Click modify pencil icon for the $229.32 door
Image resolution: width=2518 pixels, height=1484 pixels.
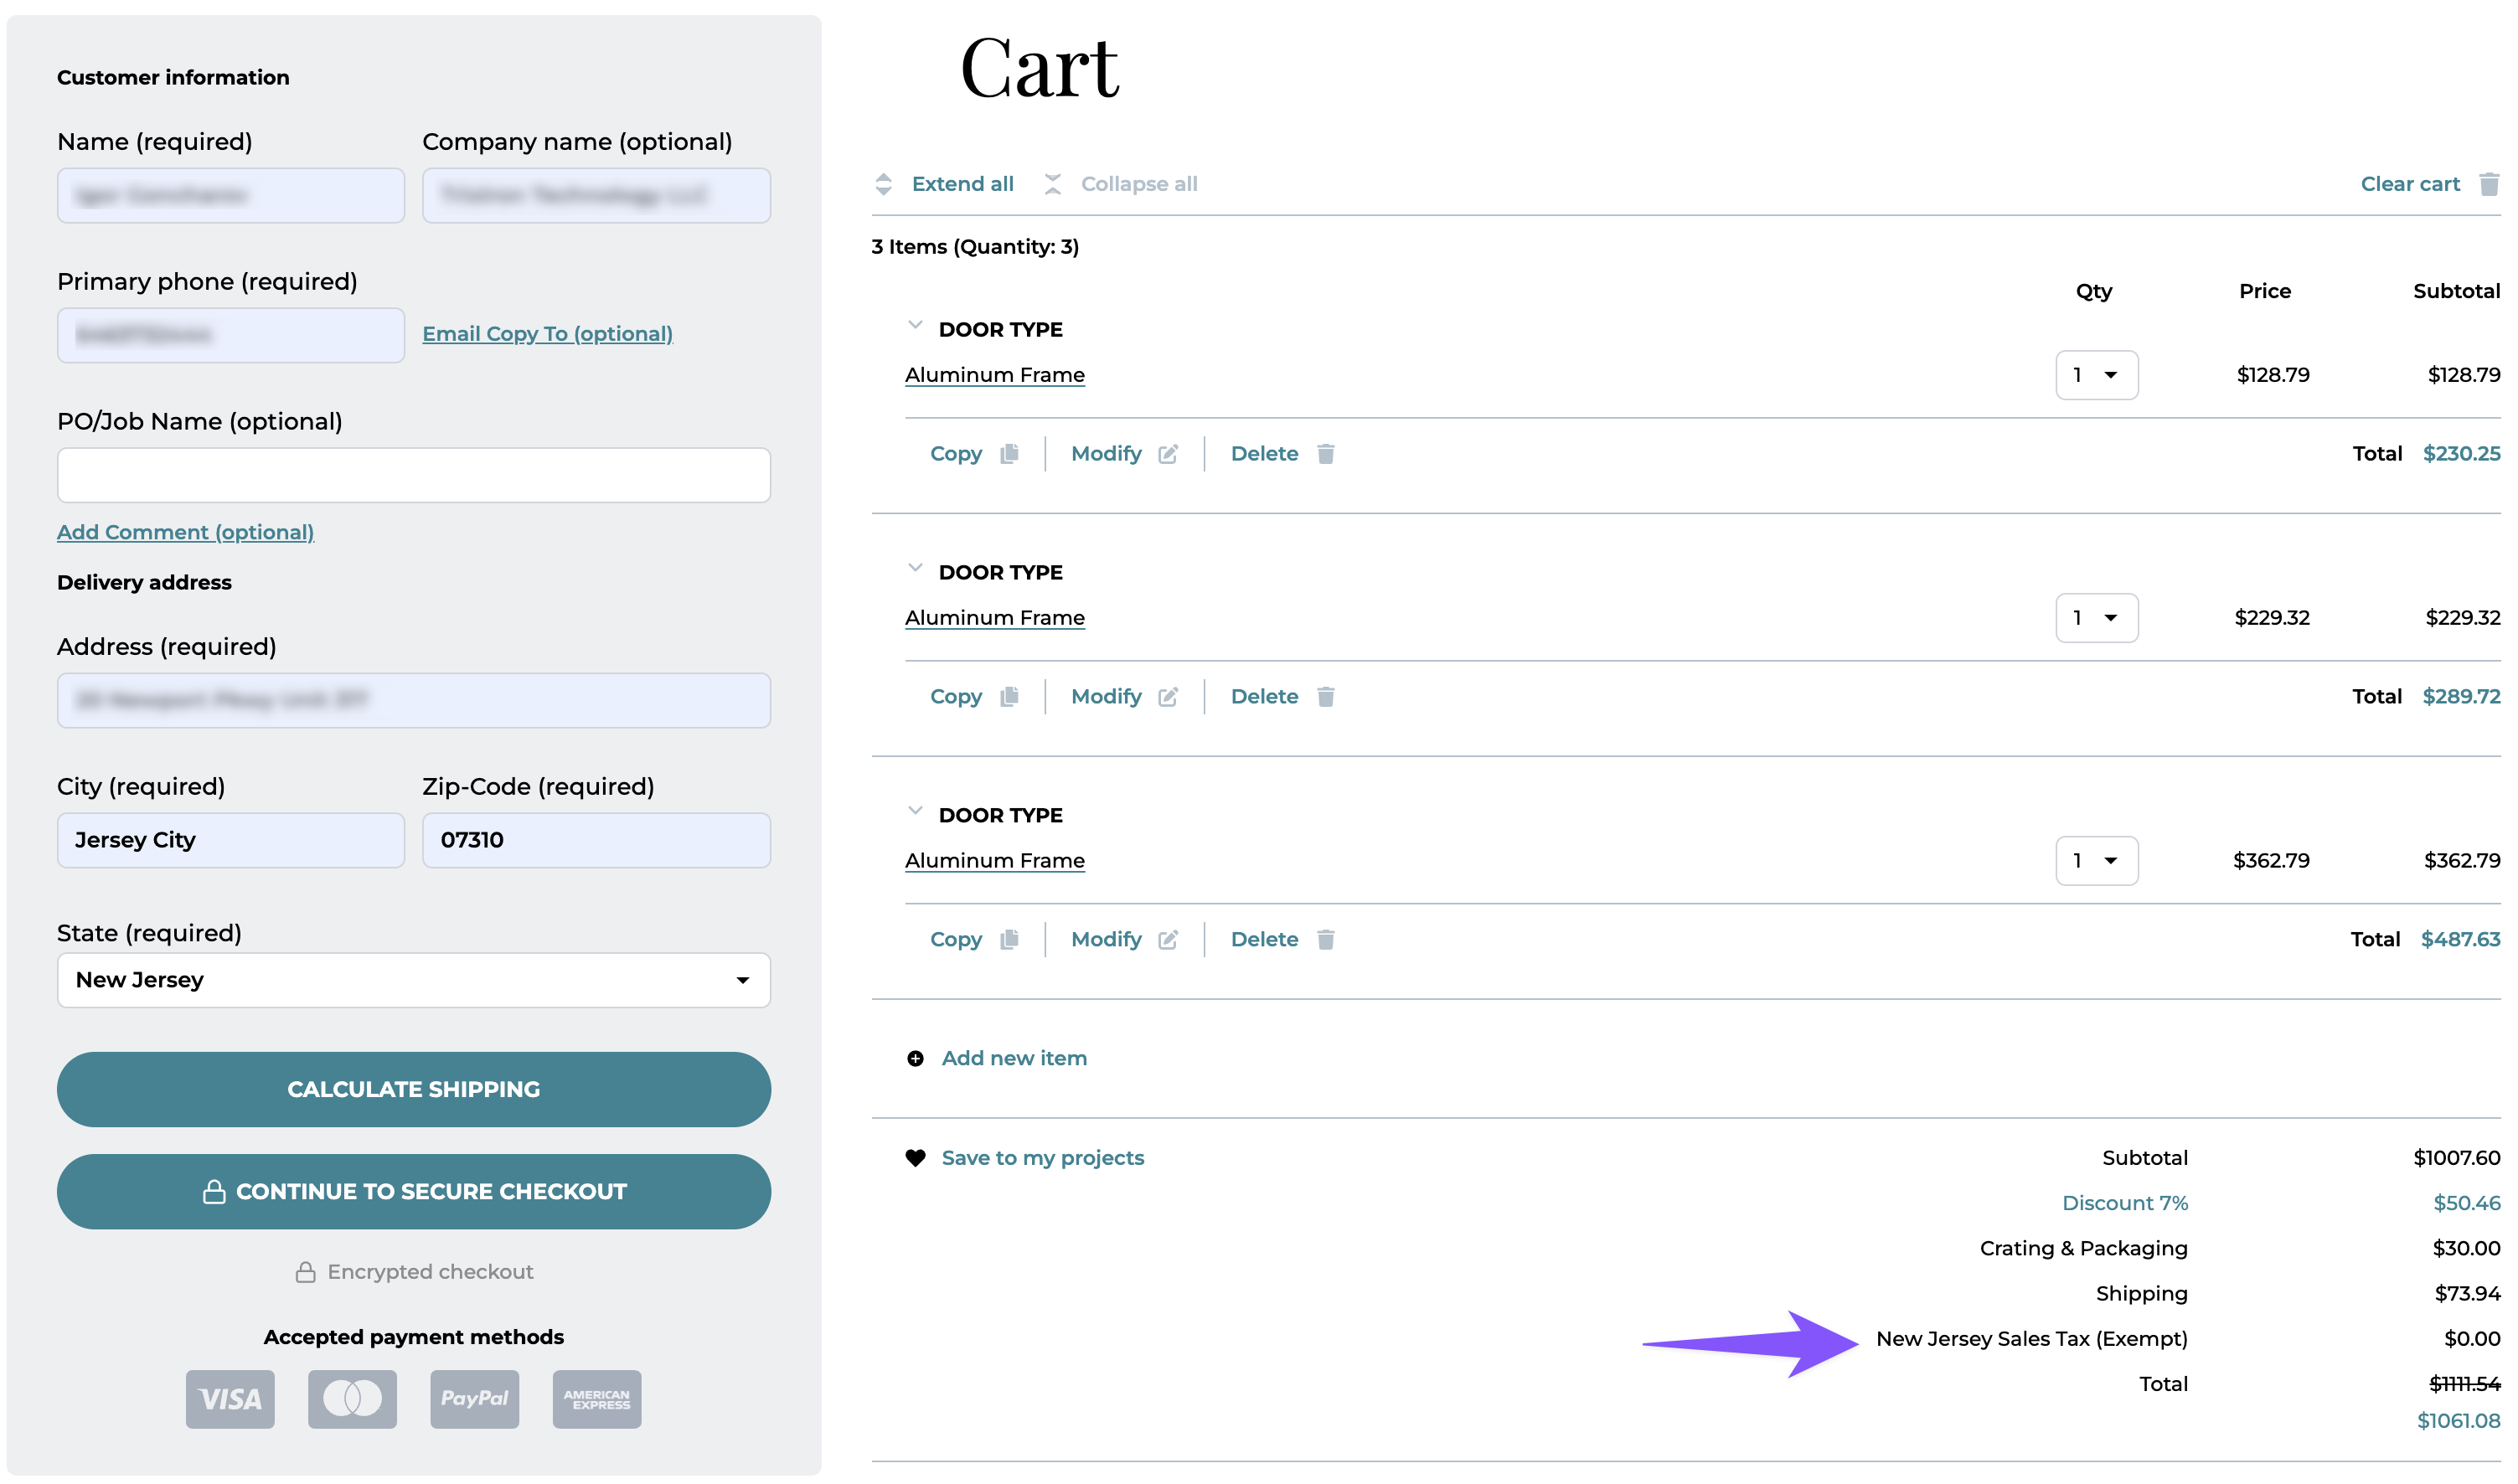click(1168, 697)
